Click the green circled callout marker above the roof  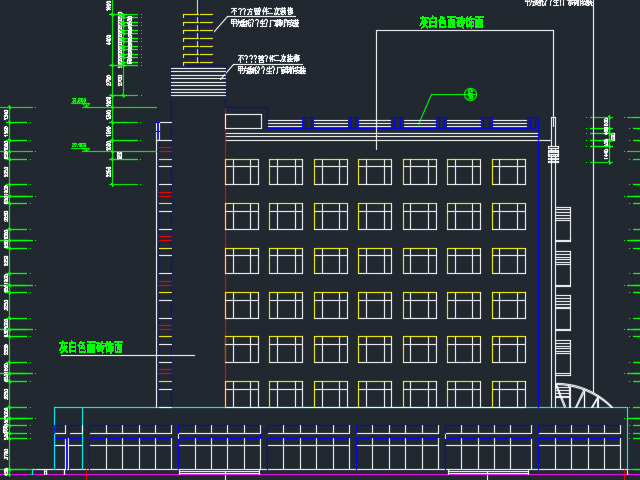coord(470,95)
